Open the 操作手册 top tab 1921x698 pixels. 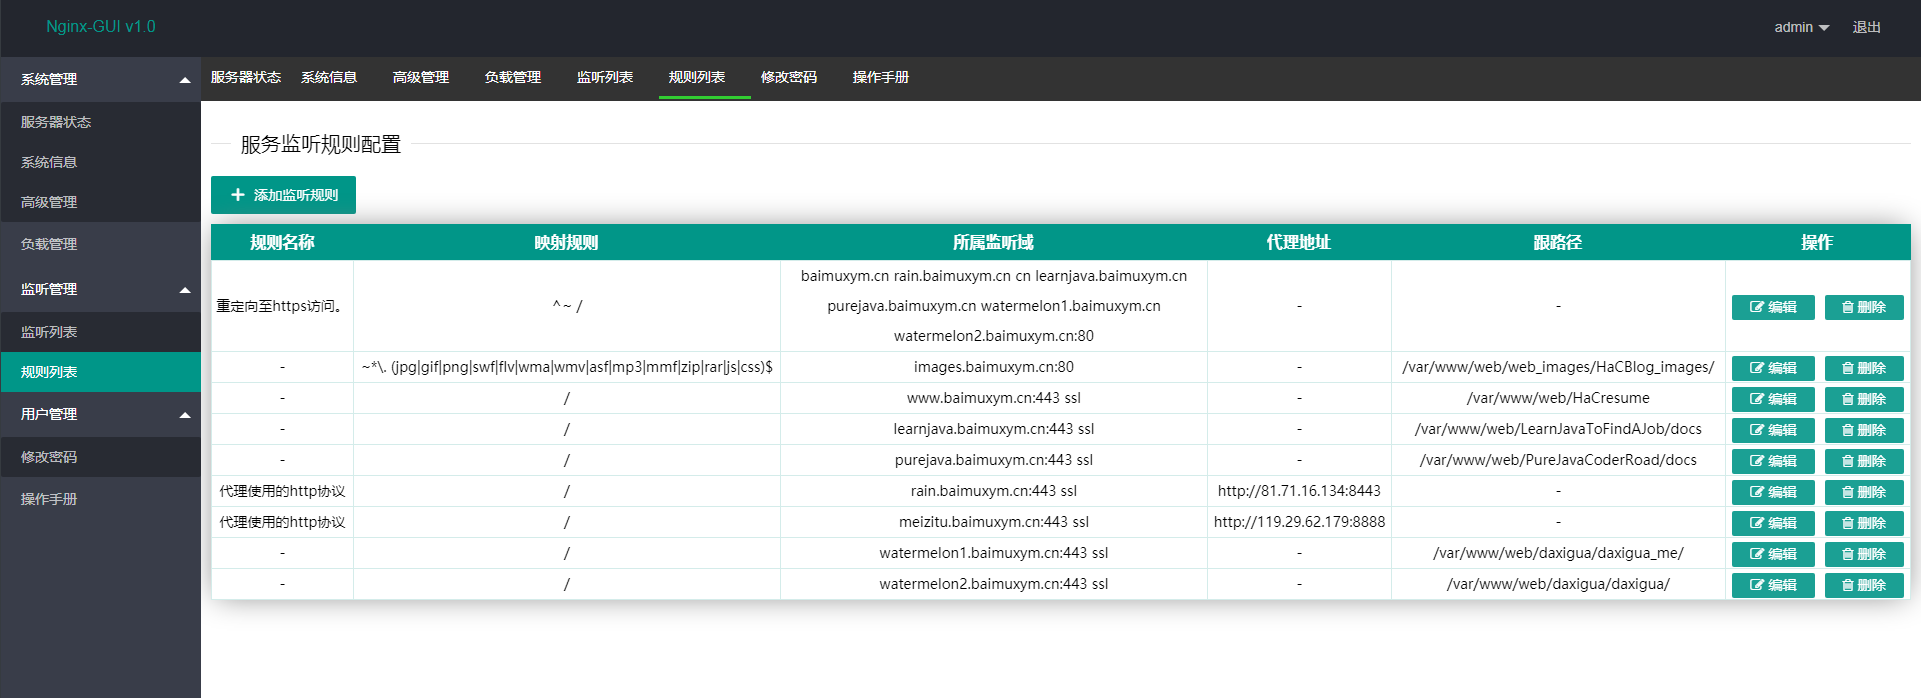point(881,77)
